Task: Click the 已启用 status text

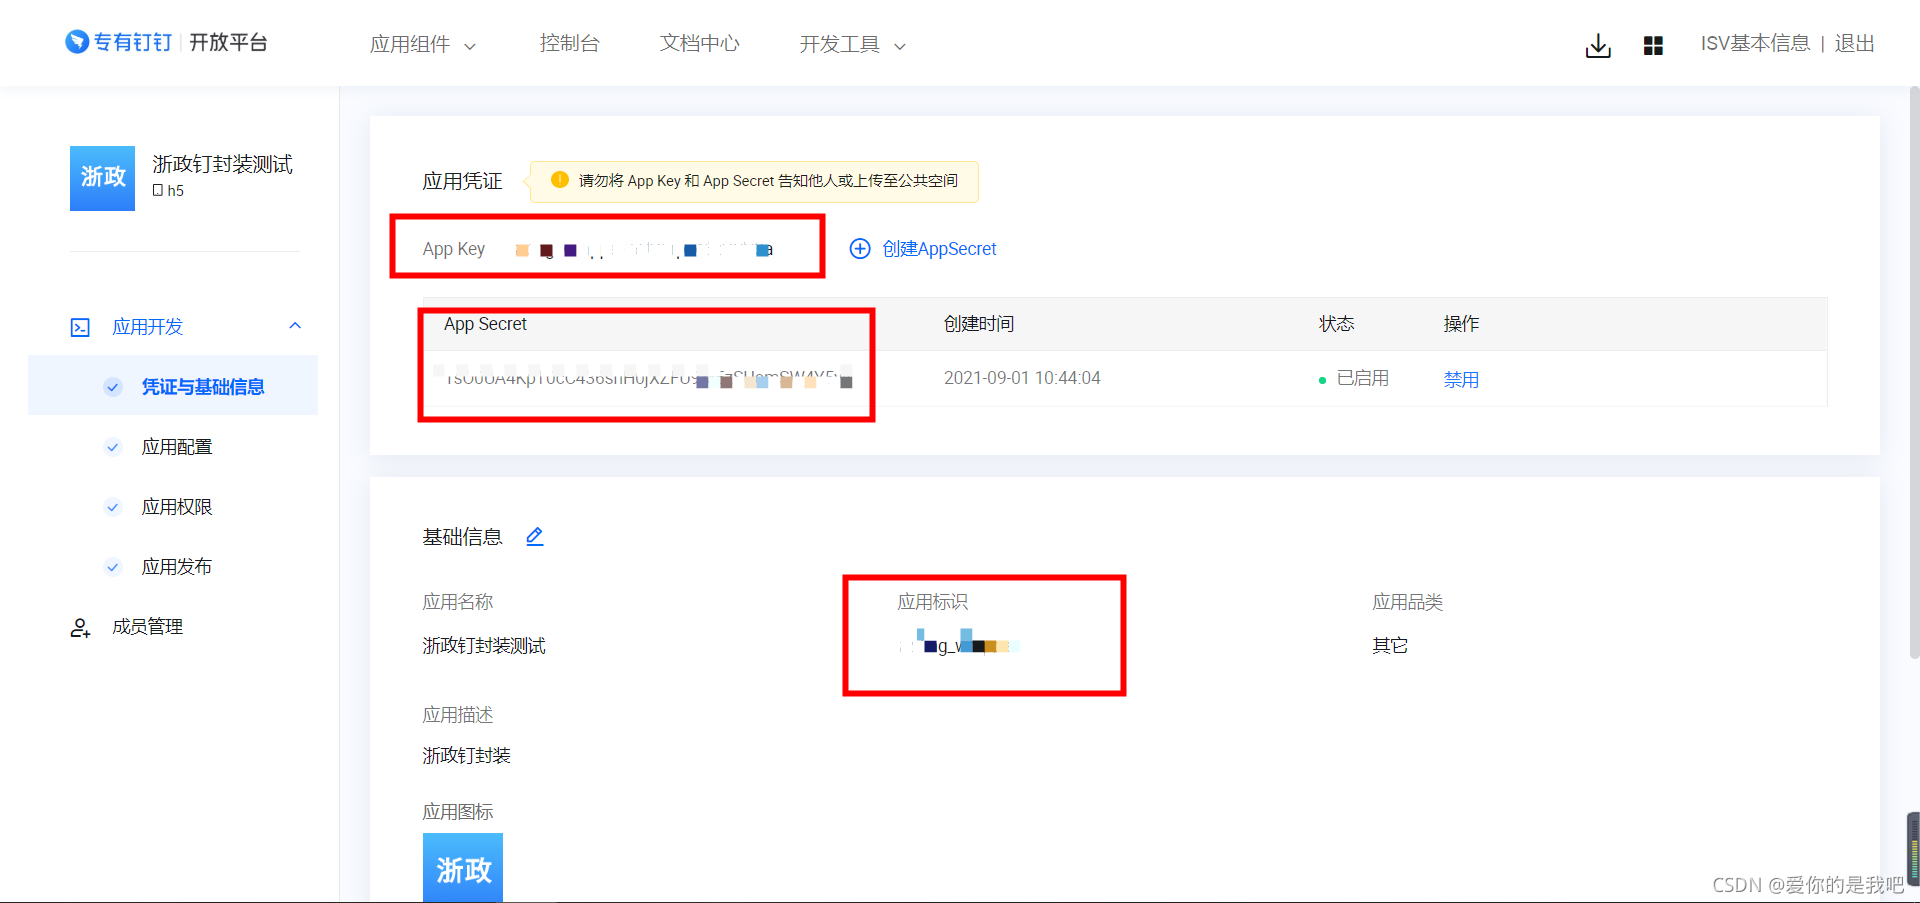Action: point(1362,378)
